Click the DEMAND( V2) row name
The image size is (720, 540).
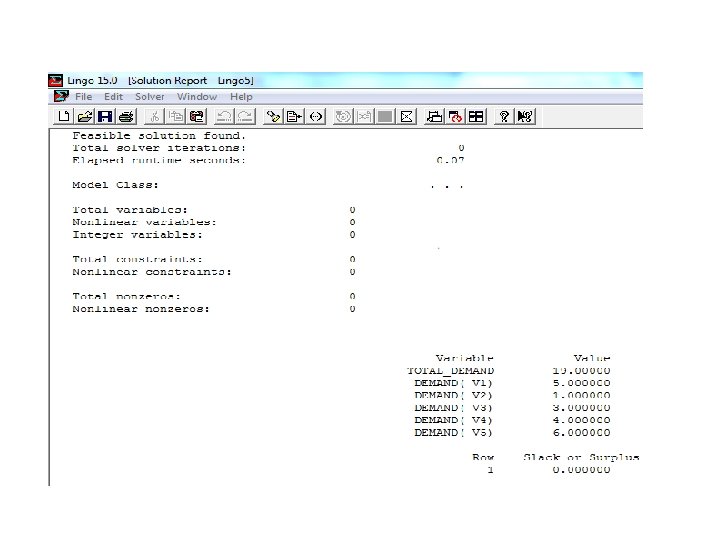453,395
